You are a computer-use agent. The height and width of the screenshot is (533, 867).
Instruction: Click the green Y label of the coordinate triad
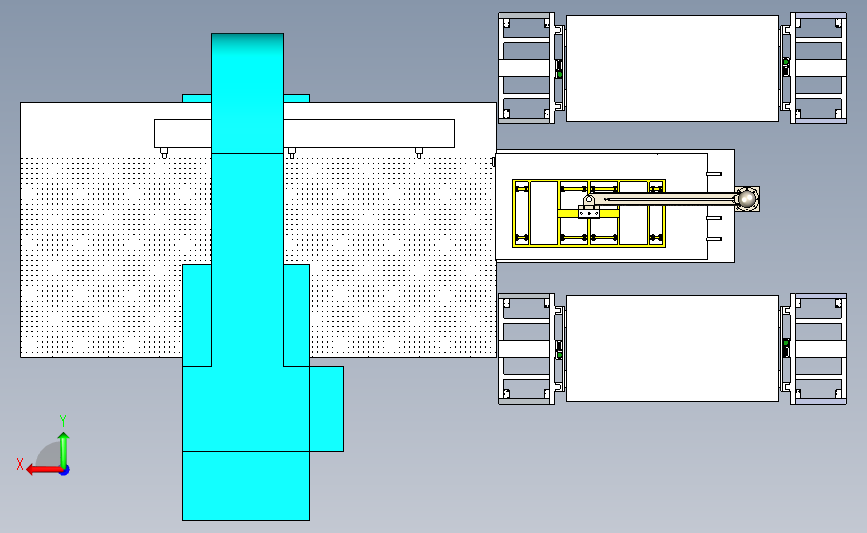click(63, 421)
